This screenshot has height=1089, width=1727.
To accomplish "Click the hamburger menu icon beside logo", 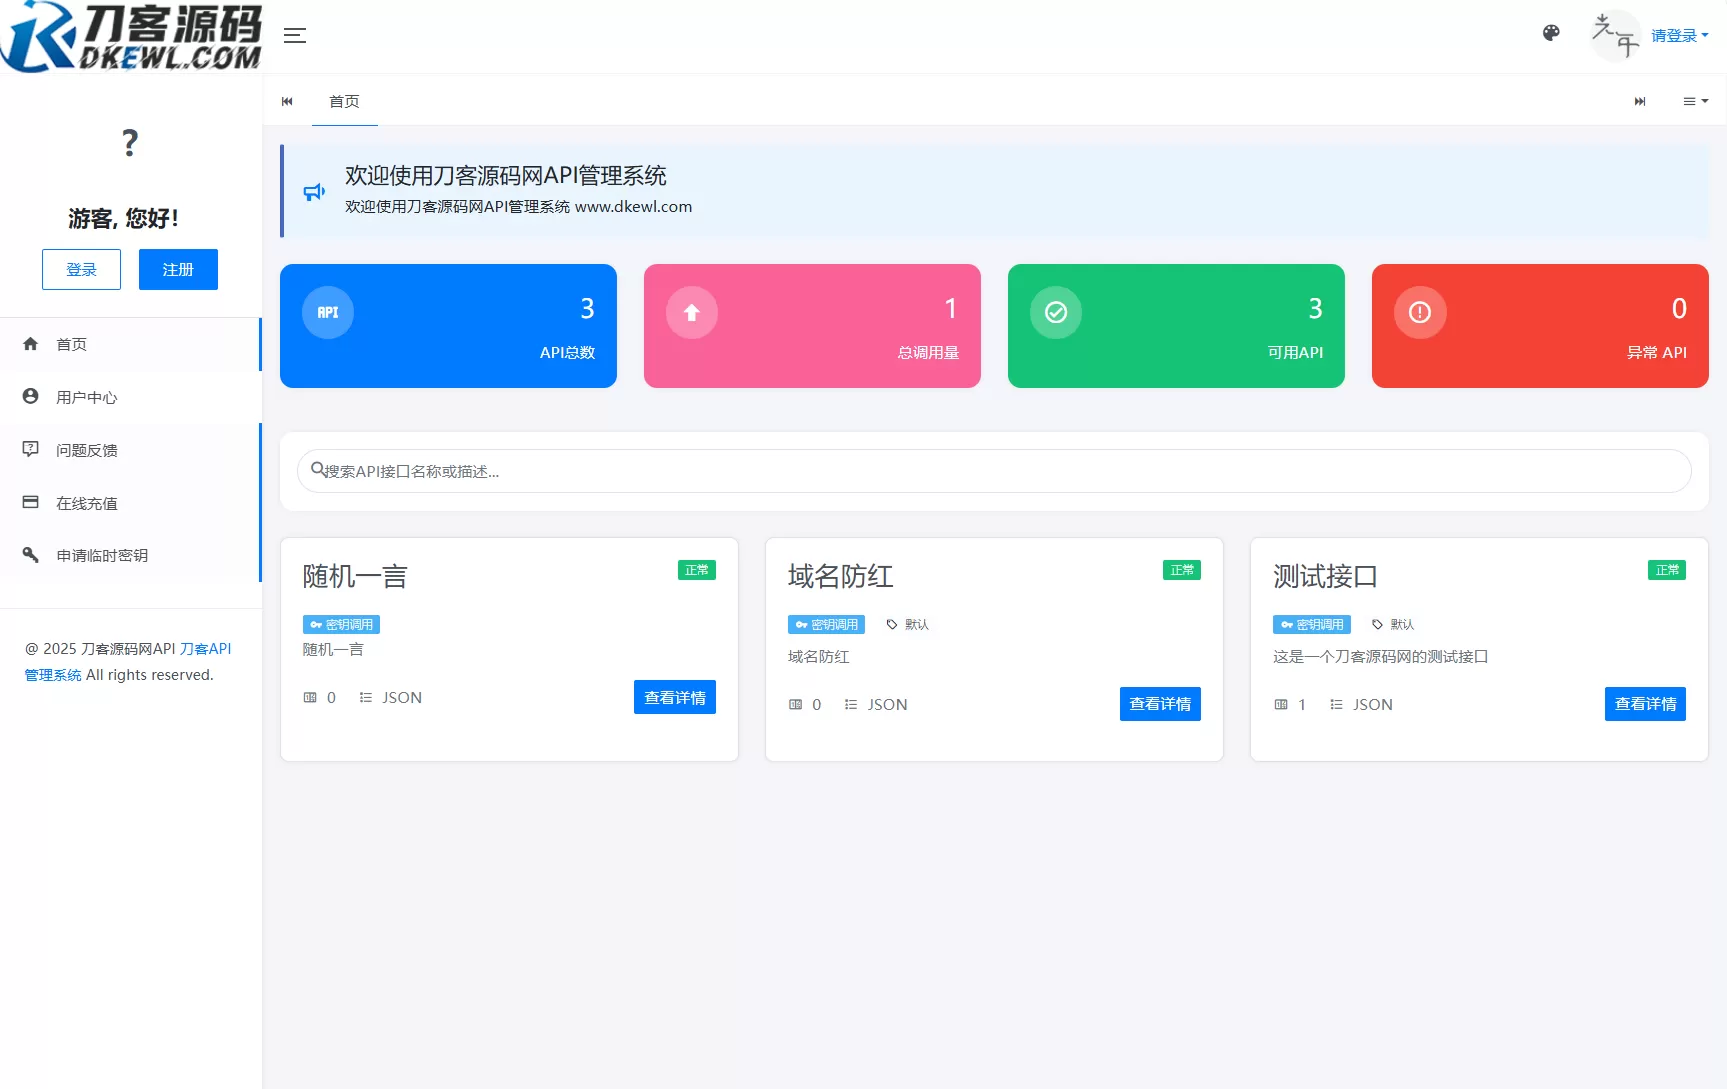I will click(x=294, y=35).
